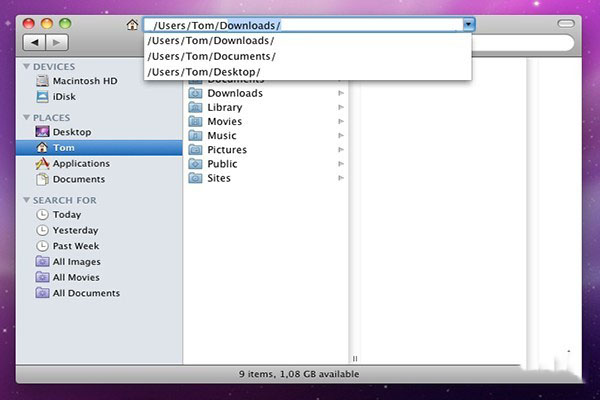This screenshot has height=400, width=600.
Task: Select the Library folder icon
Action: pos(195,107)
